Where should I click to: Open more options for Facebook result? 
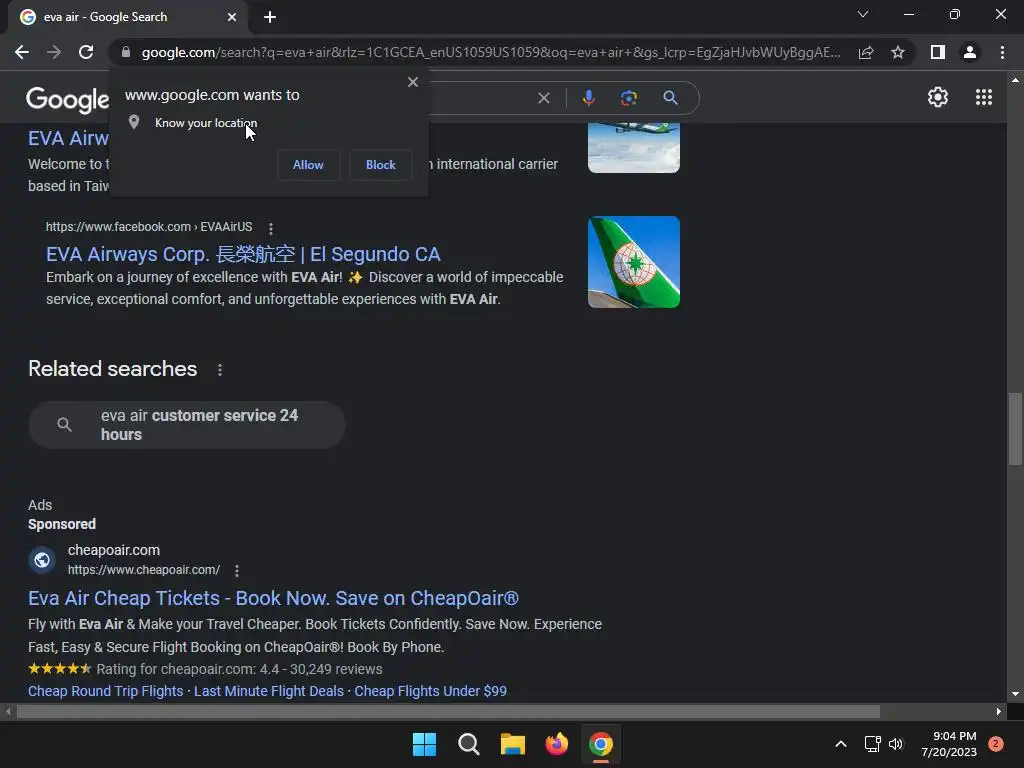tap(270, 228)
